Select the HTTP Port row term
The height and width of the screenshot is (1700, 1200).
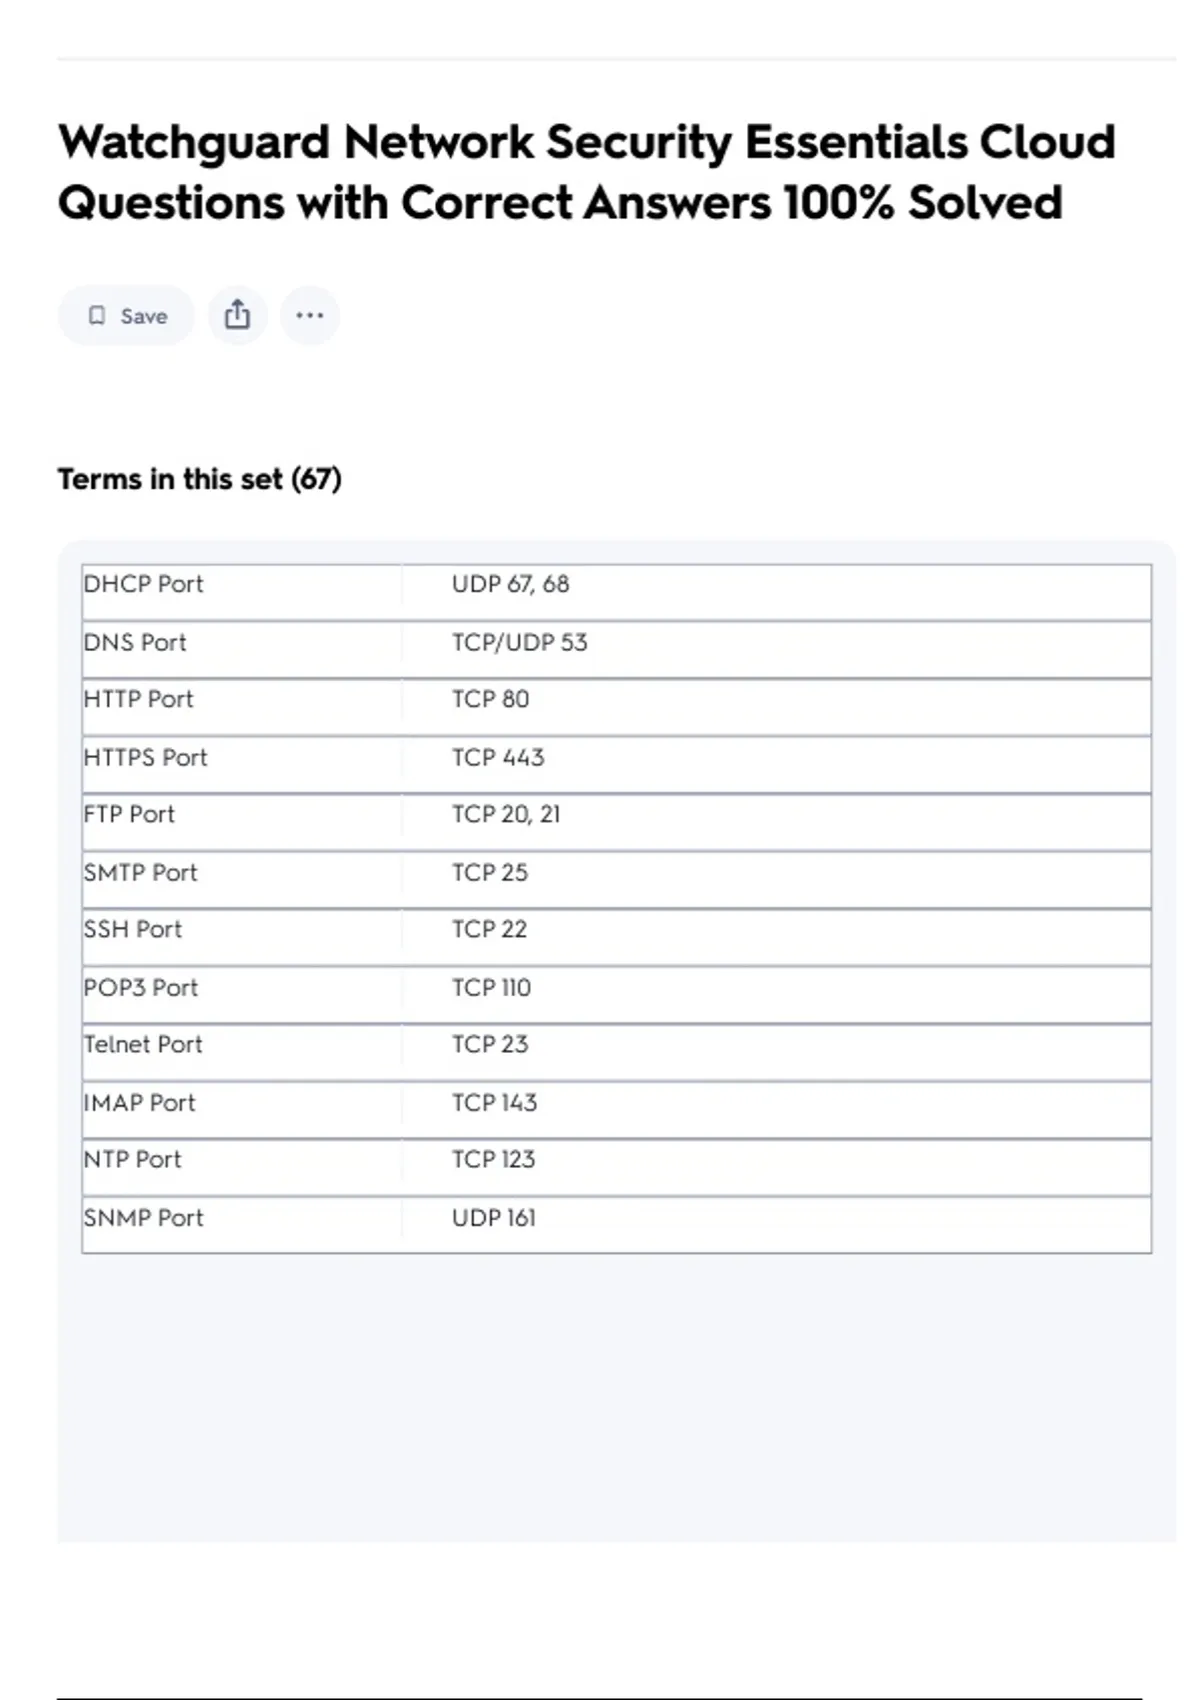(x=139, y=700)
